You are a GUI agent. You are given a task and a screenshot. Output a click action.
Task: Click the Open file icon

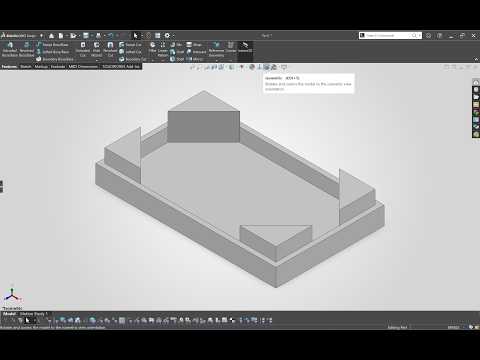tap(73, 36)
